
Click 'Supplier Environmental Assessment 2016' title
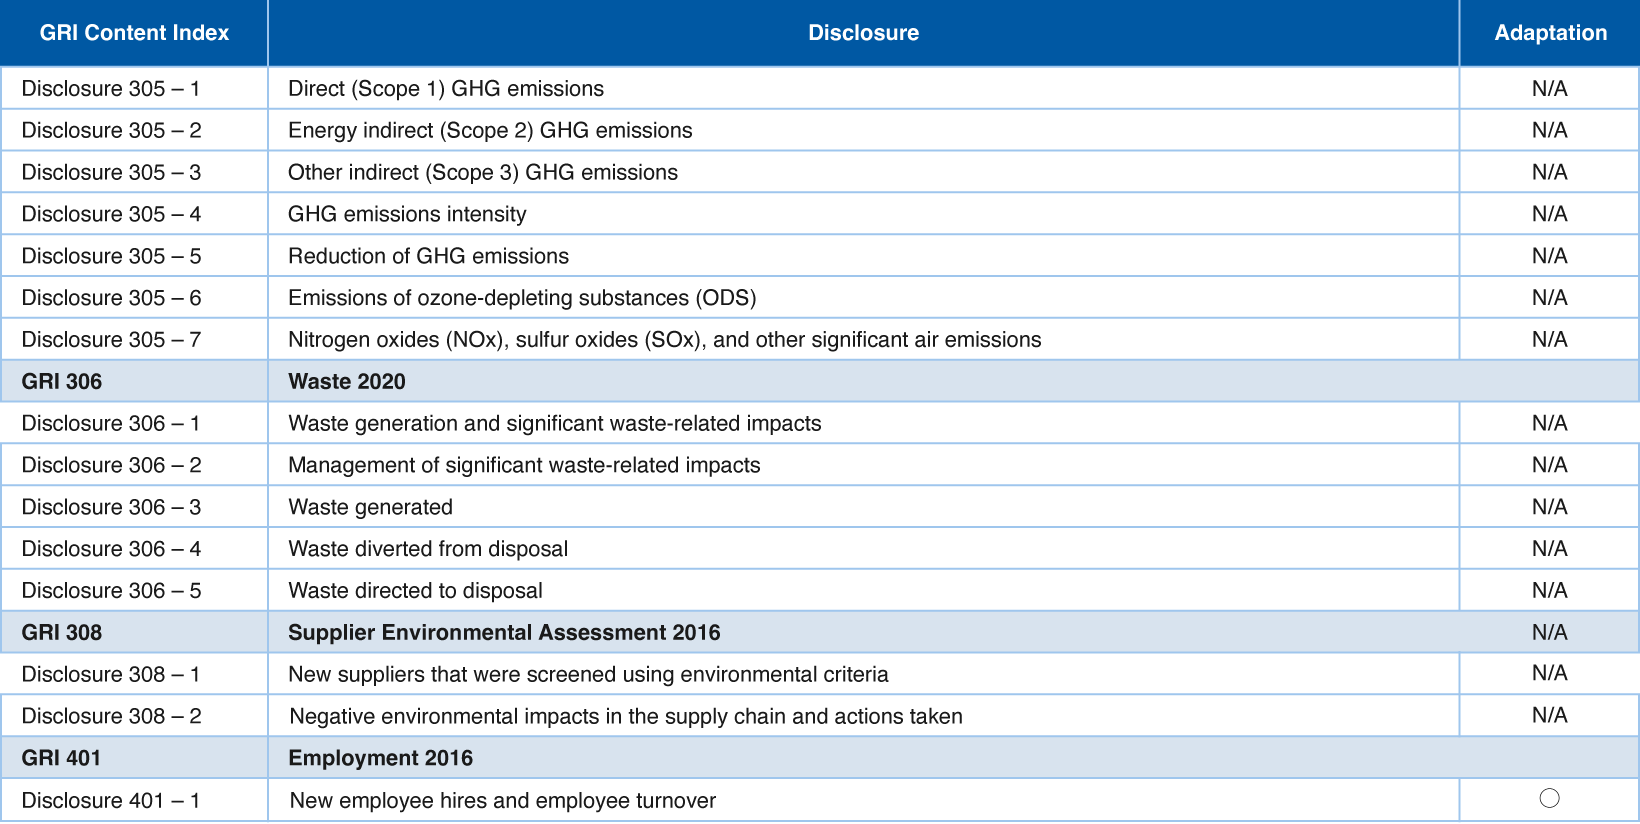pos(504,632)
